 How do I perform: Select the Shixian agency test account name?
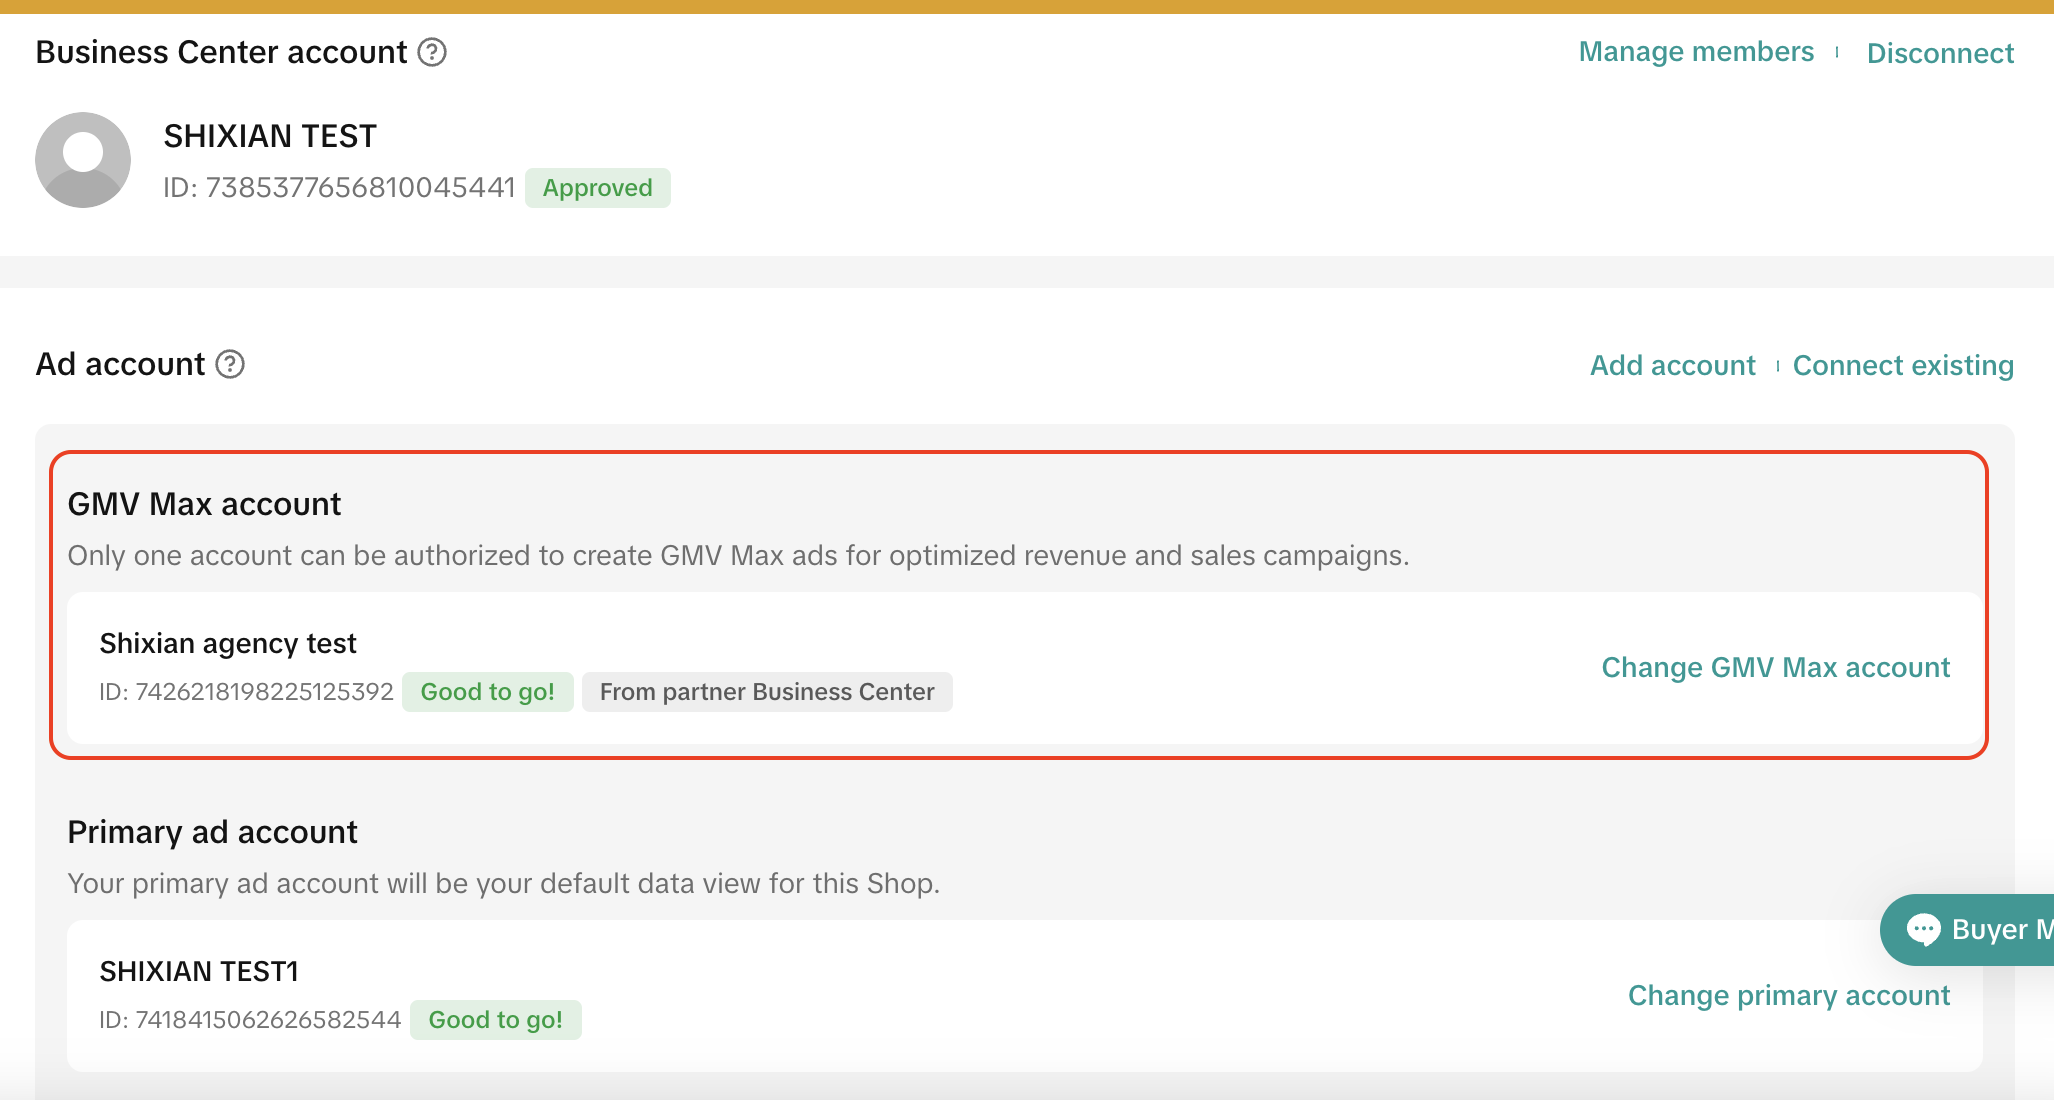[x=228, y=643]
